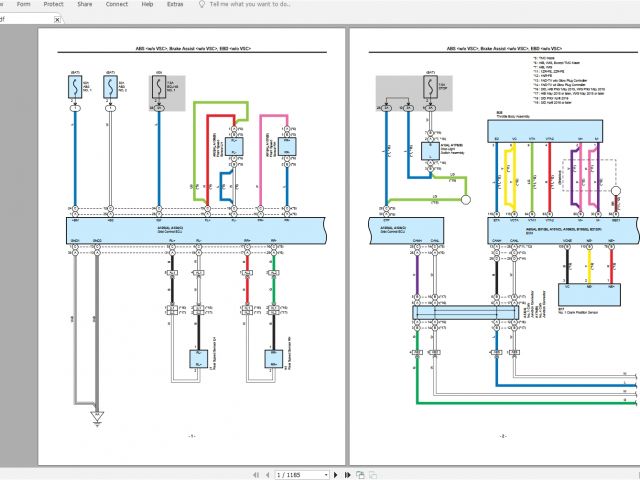Select the Connect ribbon tab

[116, 4]
